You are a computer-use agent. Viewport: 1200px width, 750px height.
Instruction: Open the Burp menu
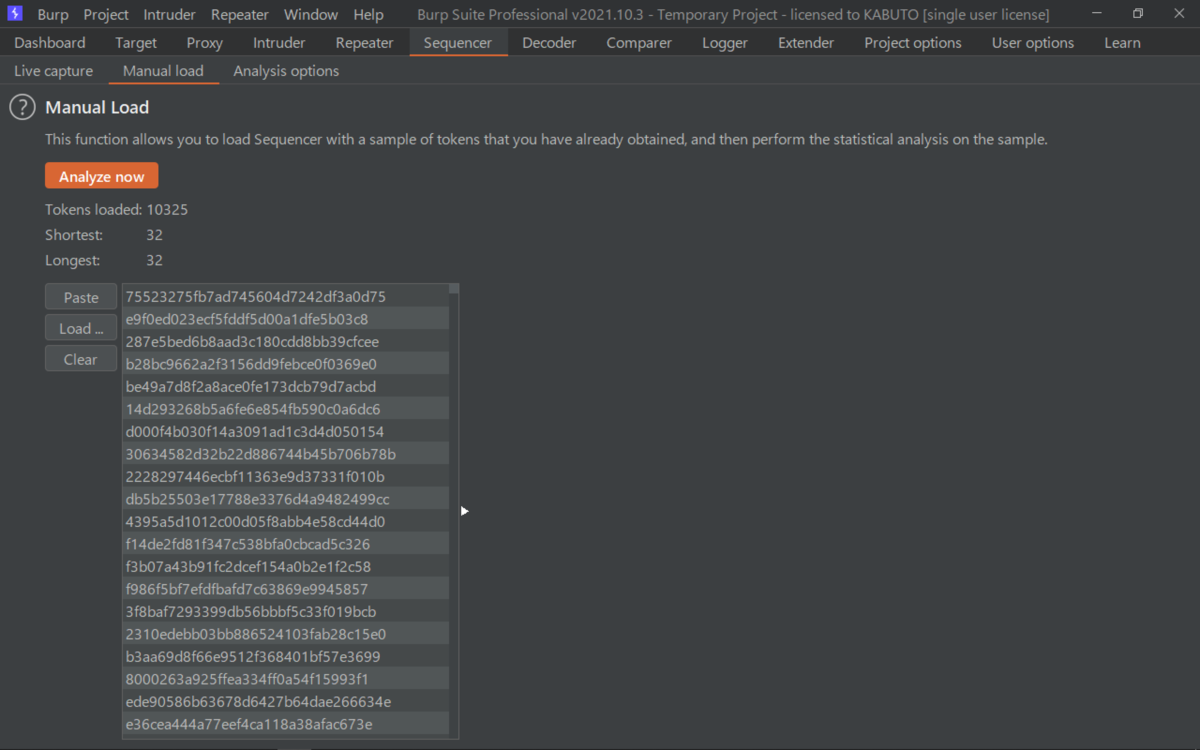(x=53, y=15)
